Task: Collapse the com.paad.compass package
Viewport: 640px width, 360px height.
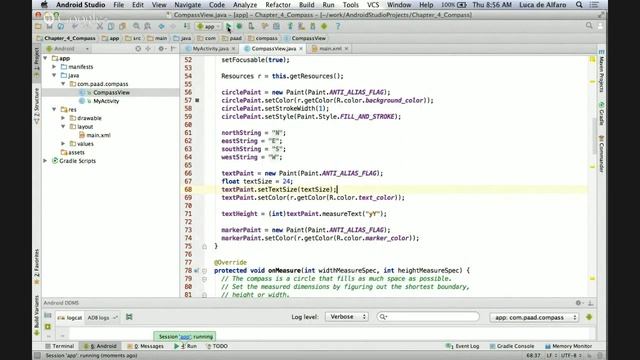Action: [63, 84]
